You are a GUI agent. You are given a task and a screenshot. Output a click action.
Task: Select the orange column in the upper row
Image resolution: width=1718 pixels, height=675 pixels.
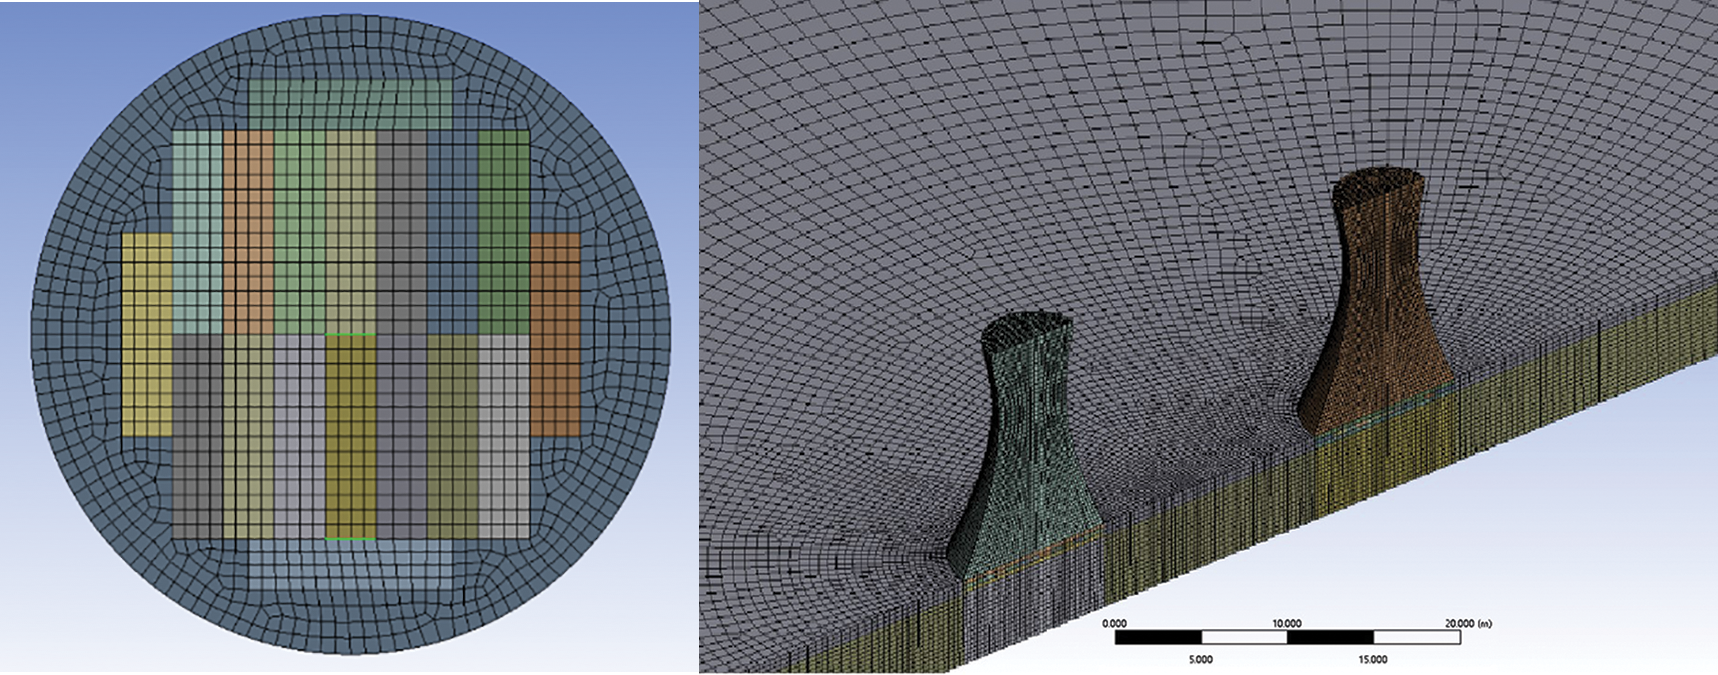248,232
